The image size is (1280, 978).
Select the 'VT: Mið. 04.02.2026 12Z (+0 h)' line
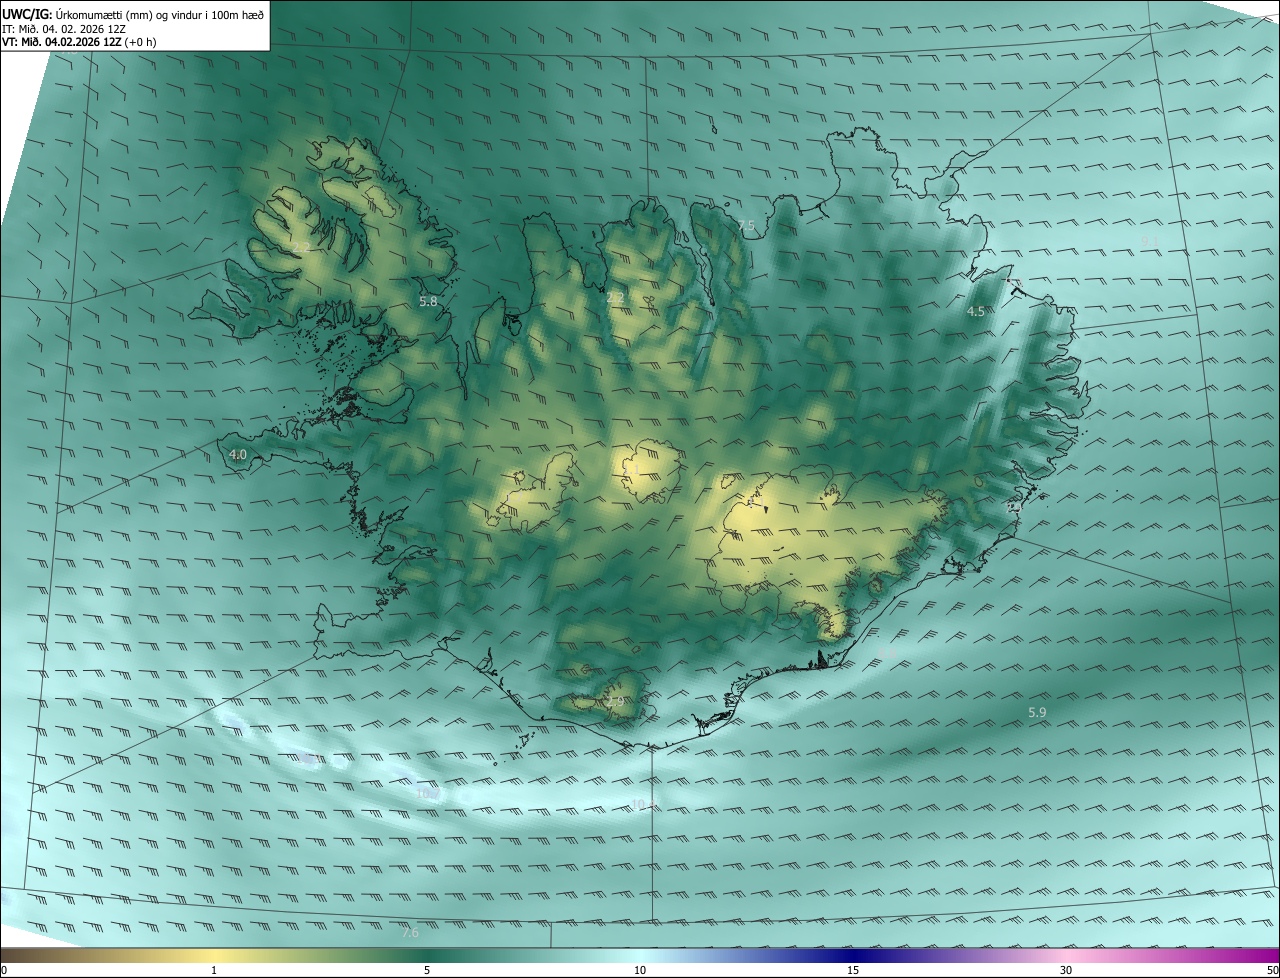click(79, 42)
